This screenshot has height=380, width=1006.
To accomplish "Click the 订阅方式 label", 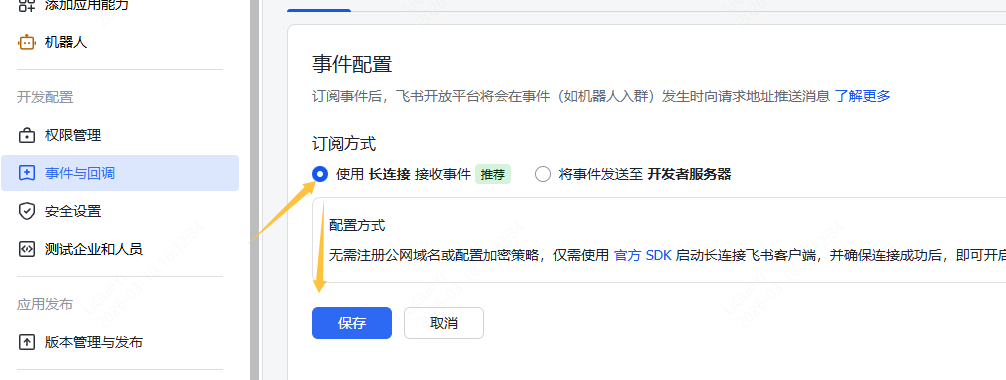I will tap(344, 143).
